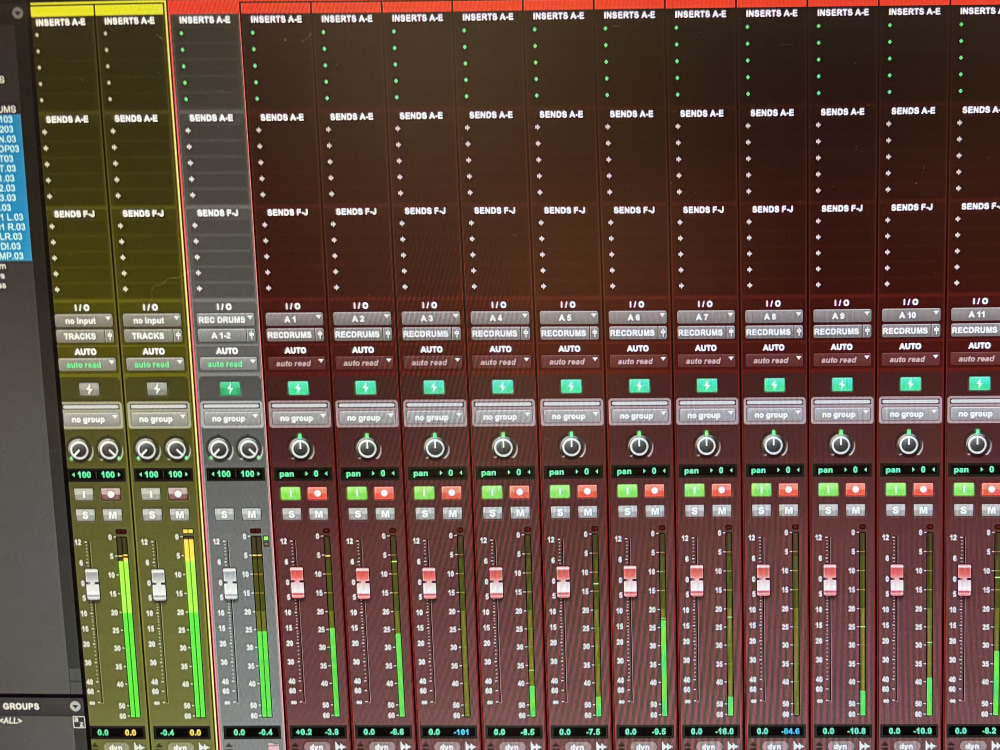
Task: Toggle DSP Mode lightning button on A6 track
Action: (638, 385)
